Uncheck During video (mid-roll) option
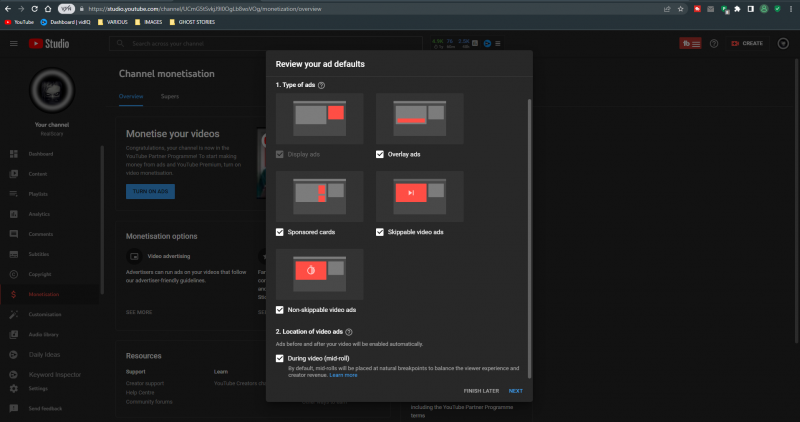 coord(280,357)
